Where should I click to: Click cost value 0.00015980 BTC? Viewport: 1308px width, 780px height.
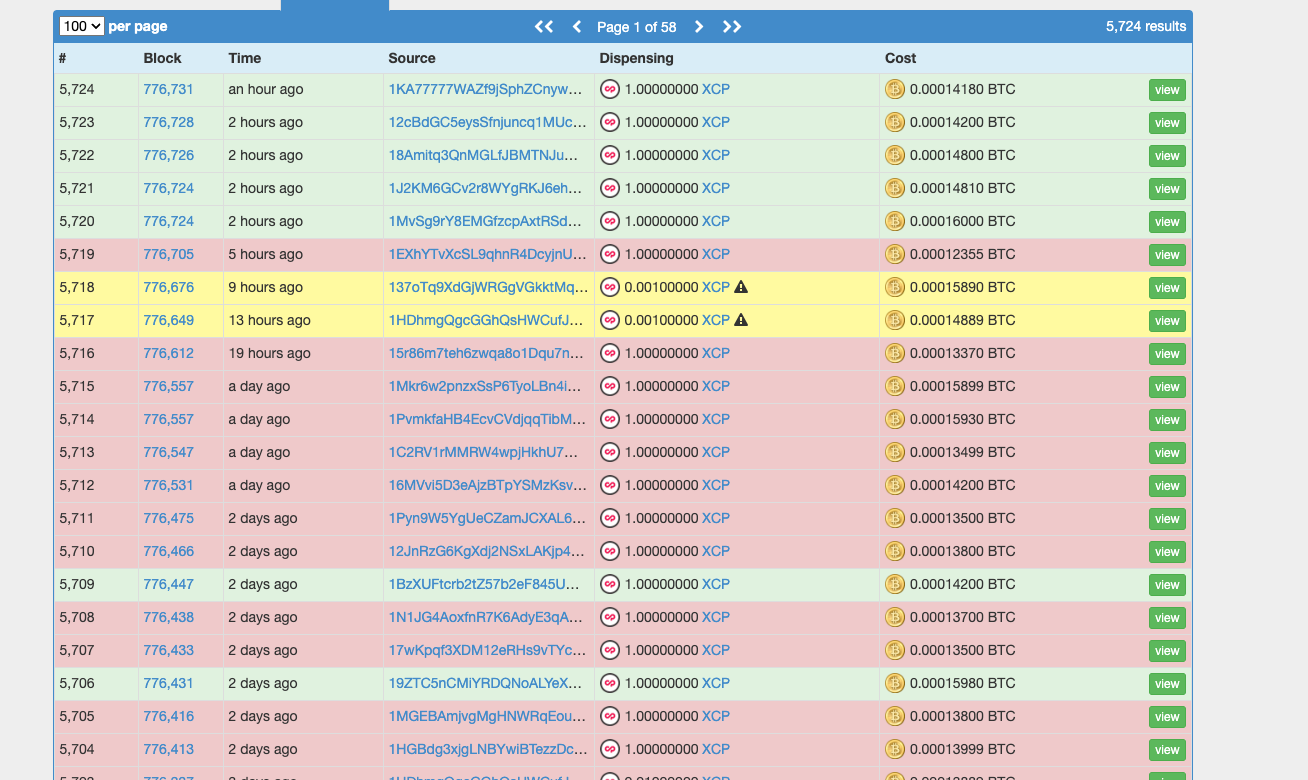tap(962, 683)
